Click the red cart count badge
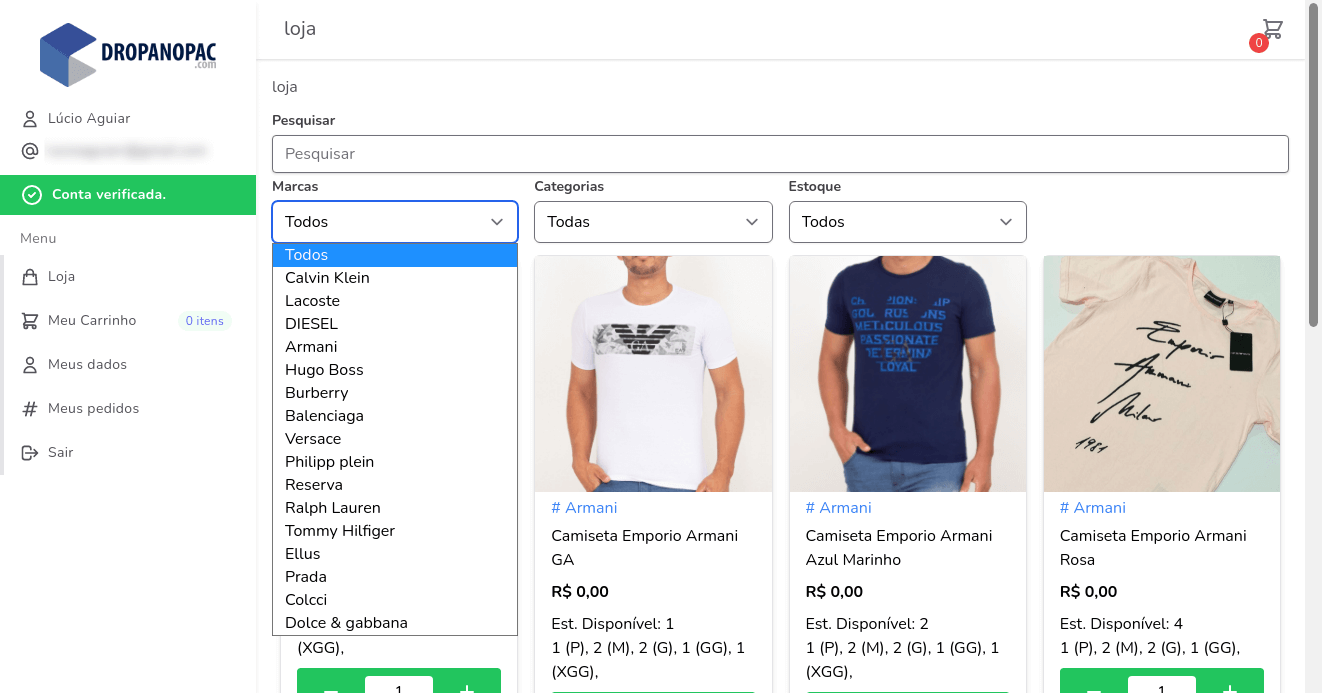The height and width of the screenshot is (693, 1322). [x=1259, y=43]
